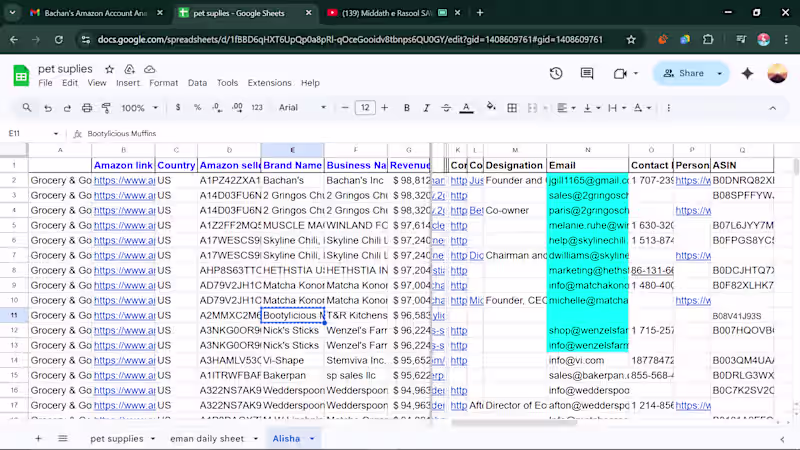Image resolution: width=800 pixels, height=450 pixels.
Task: Format as percent icon
Action: pos(197,108)
